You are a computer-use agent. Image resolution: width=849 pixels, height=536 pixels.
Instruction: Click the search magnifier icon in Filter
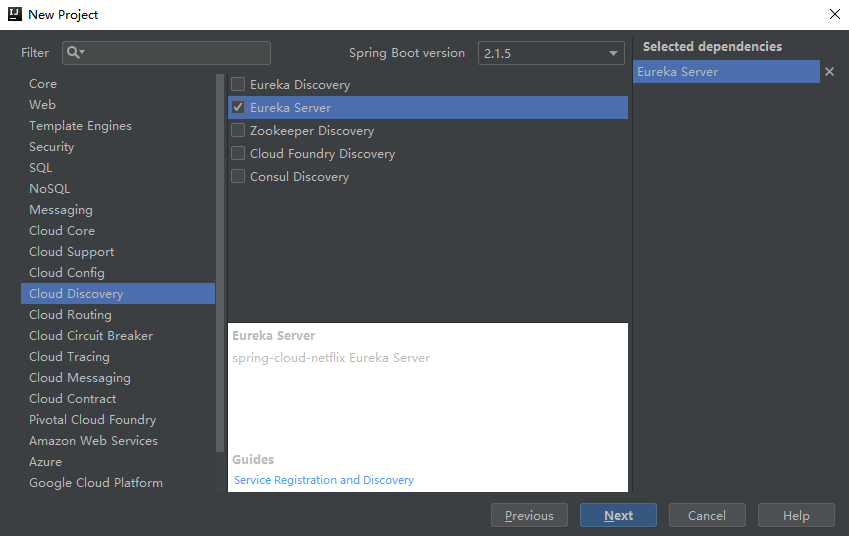(x=75, y=53)
